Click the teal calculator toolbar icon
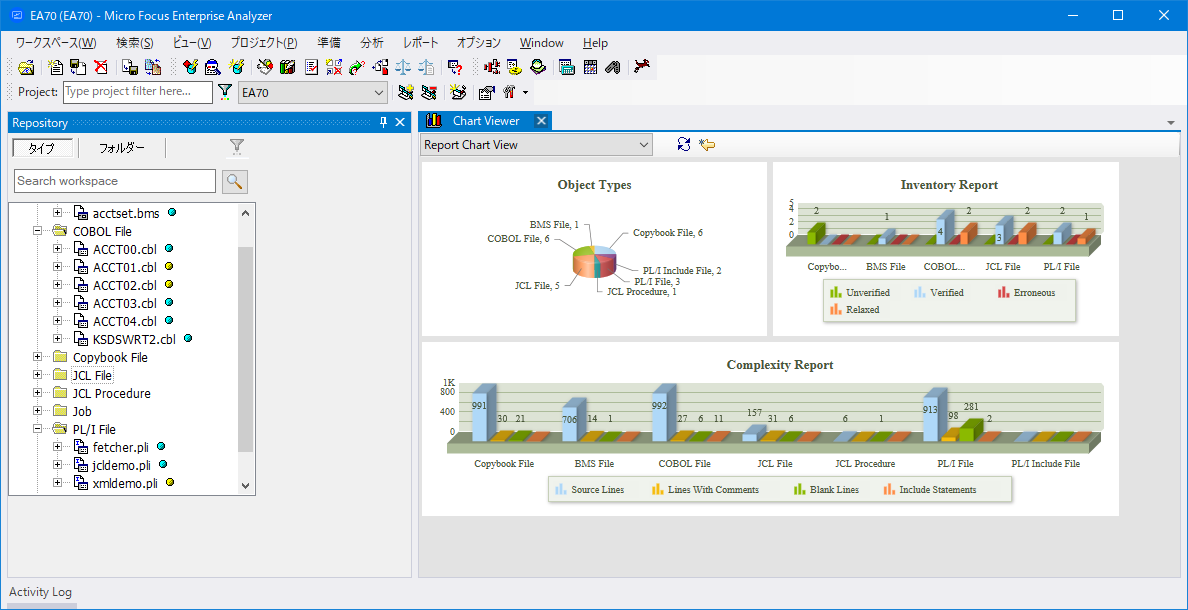This screenshot has width=1188, height=610. coord(567,67)
